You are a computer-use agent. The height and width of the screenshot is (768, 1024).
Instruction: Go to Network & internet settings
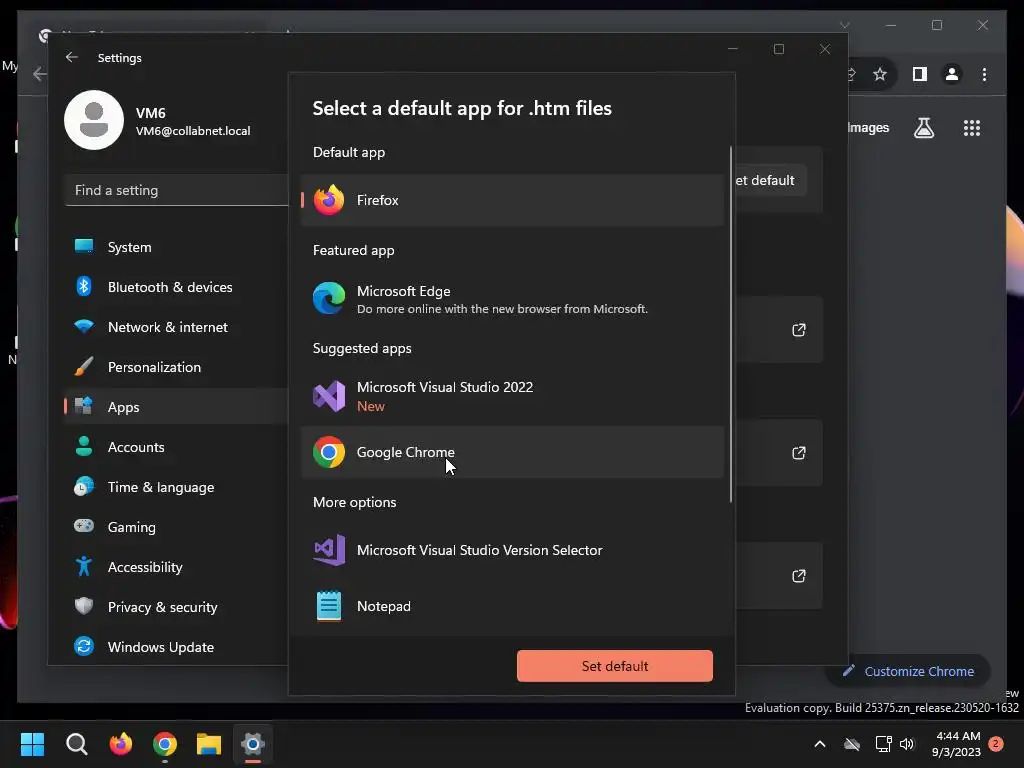click(176, 327)
